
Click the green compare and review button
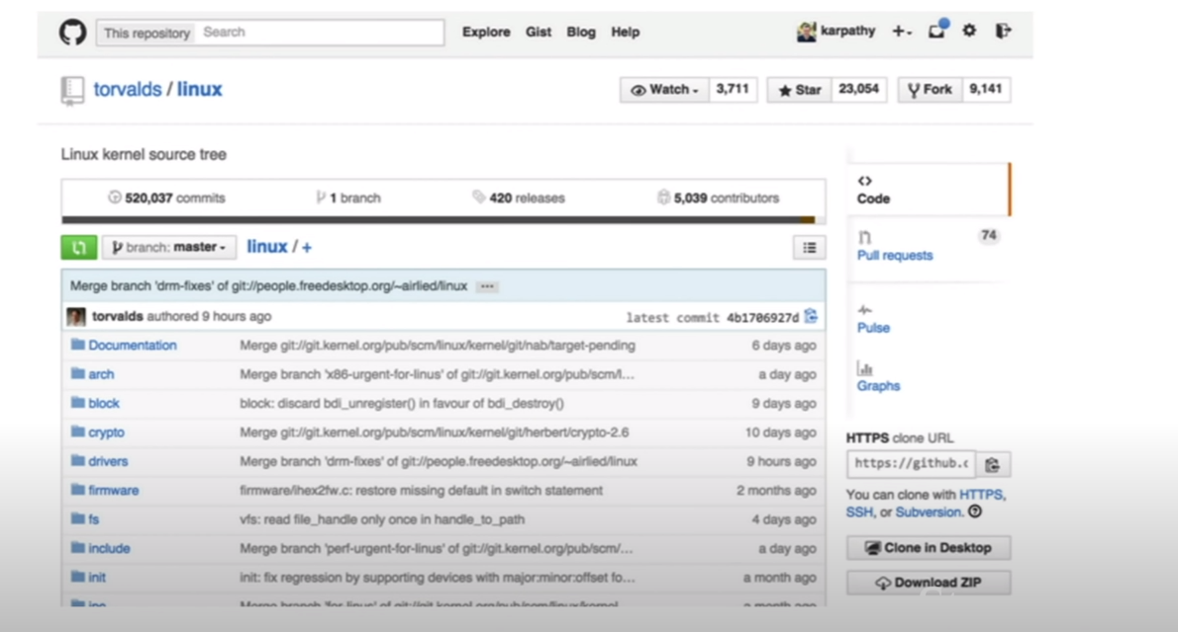(79, 247)
